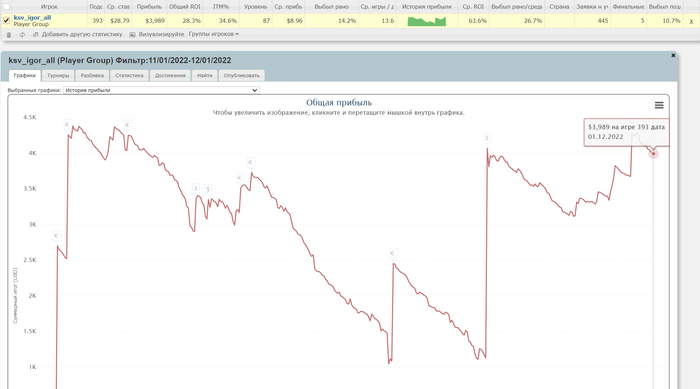Sort by the 'Финальные' column header
This screenshot has height=389, width=700.
(x=628, y=7)
